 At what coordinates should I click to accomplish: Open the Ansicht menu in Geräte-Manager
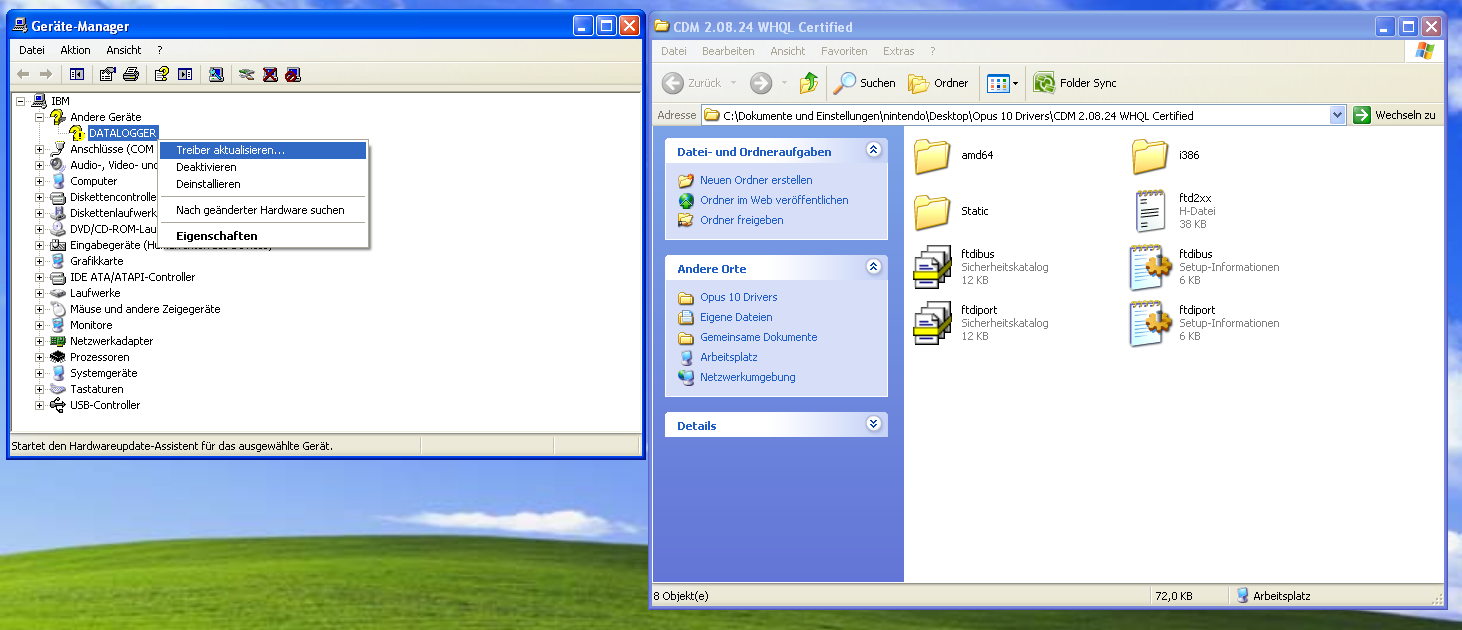click(124, 50)
